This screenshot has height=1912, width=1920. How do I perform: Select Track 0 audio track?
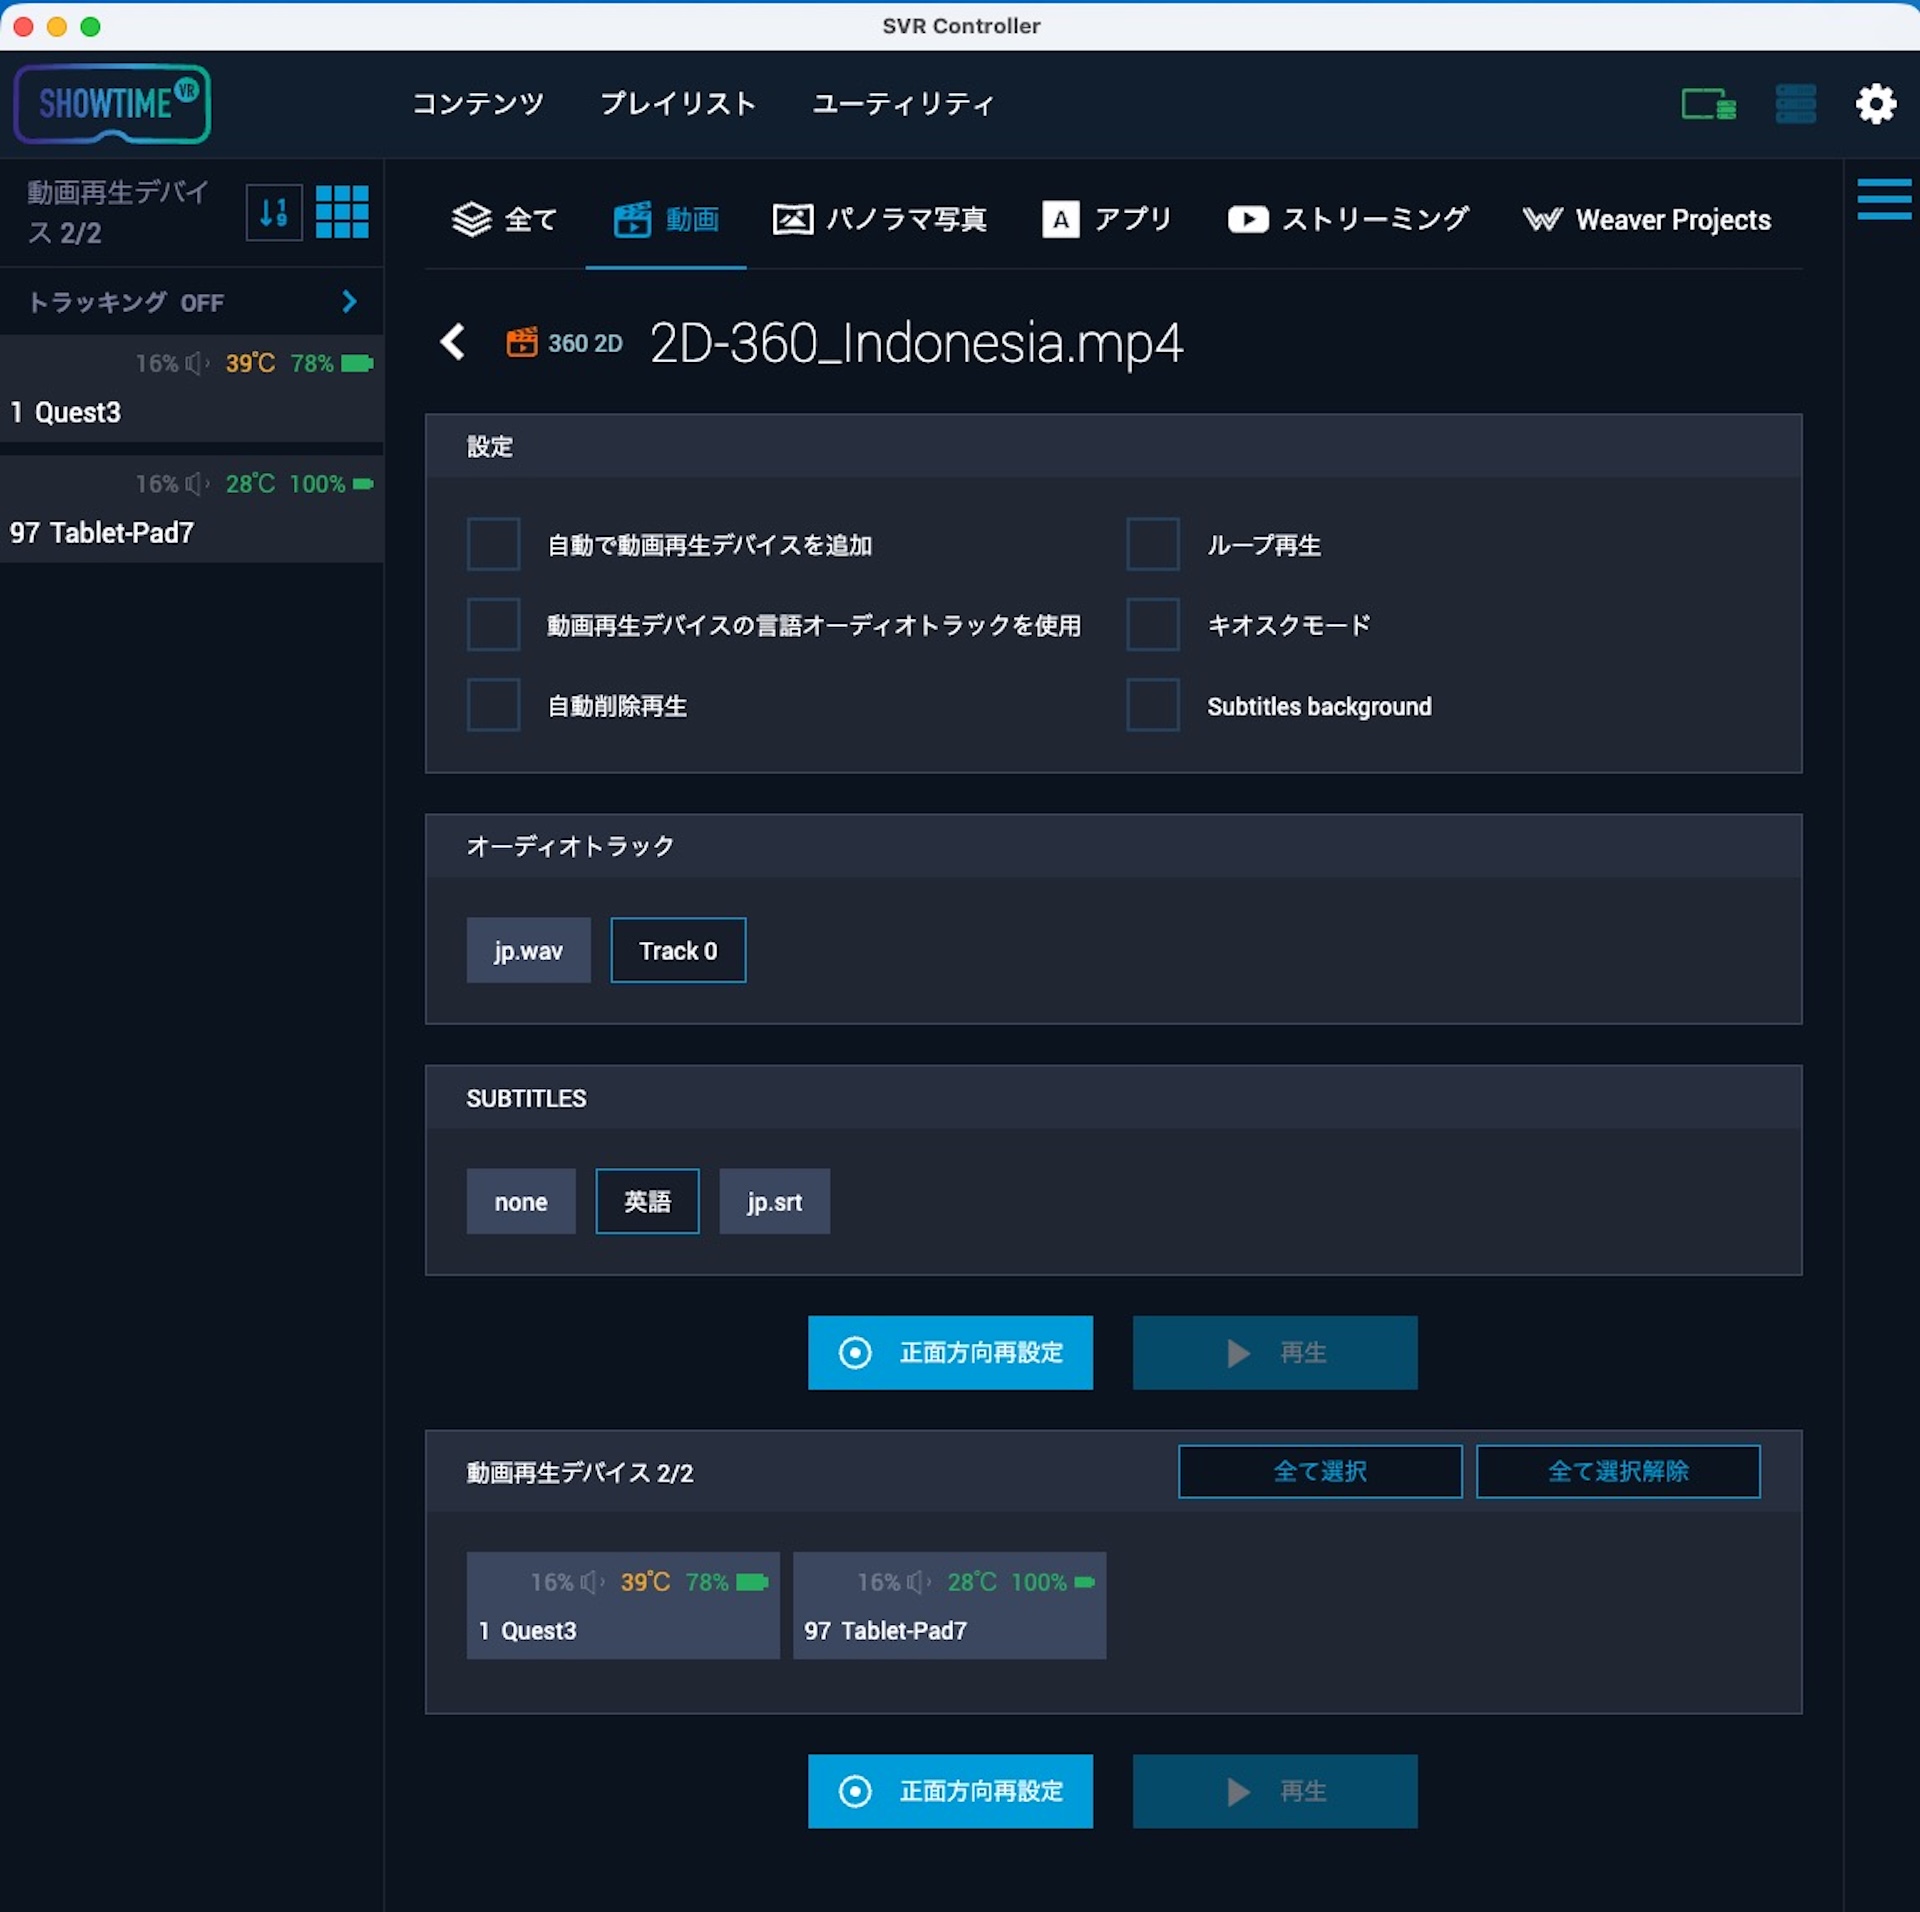click(x=678, y=950)
